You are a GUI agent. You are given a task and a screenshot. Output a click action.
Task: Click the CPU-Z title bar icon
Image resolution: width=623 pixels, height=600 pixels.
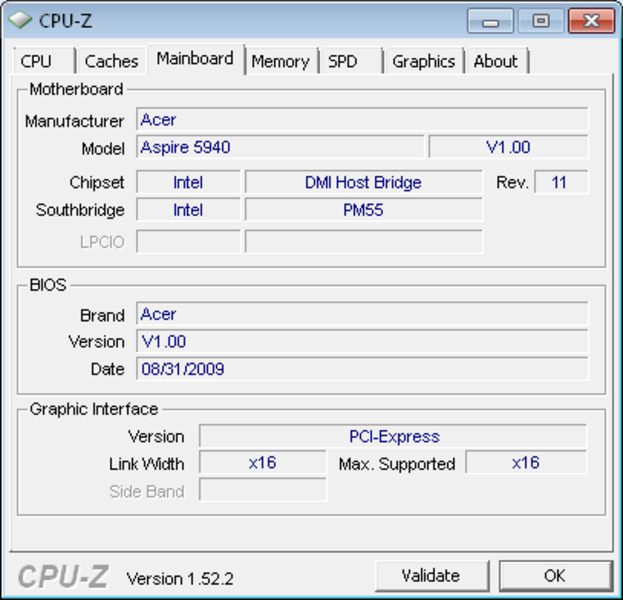tap(20, 20)
